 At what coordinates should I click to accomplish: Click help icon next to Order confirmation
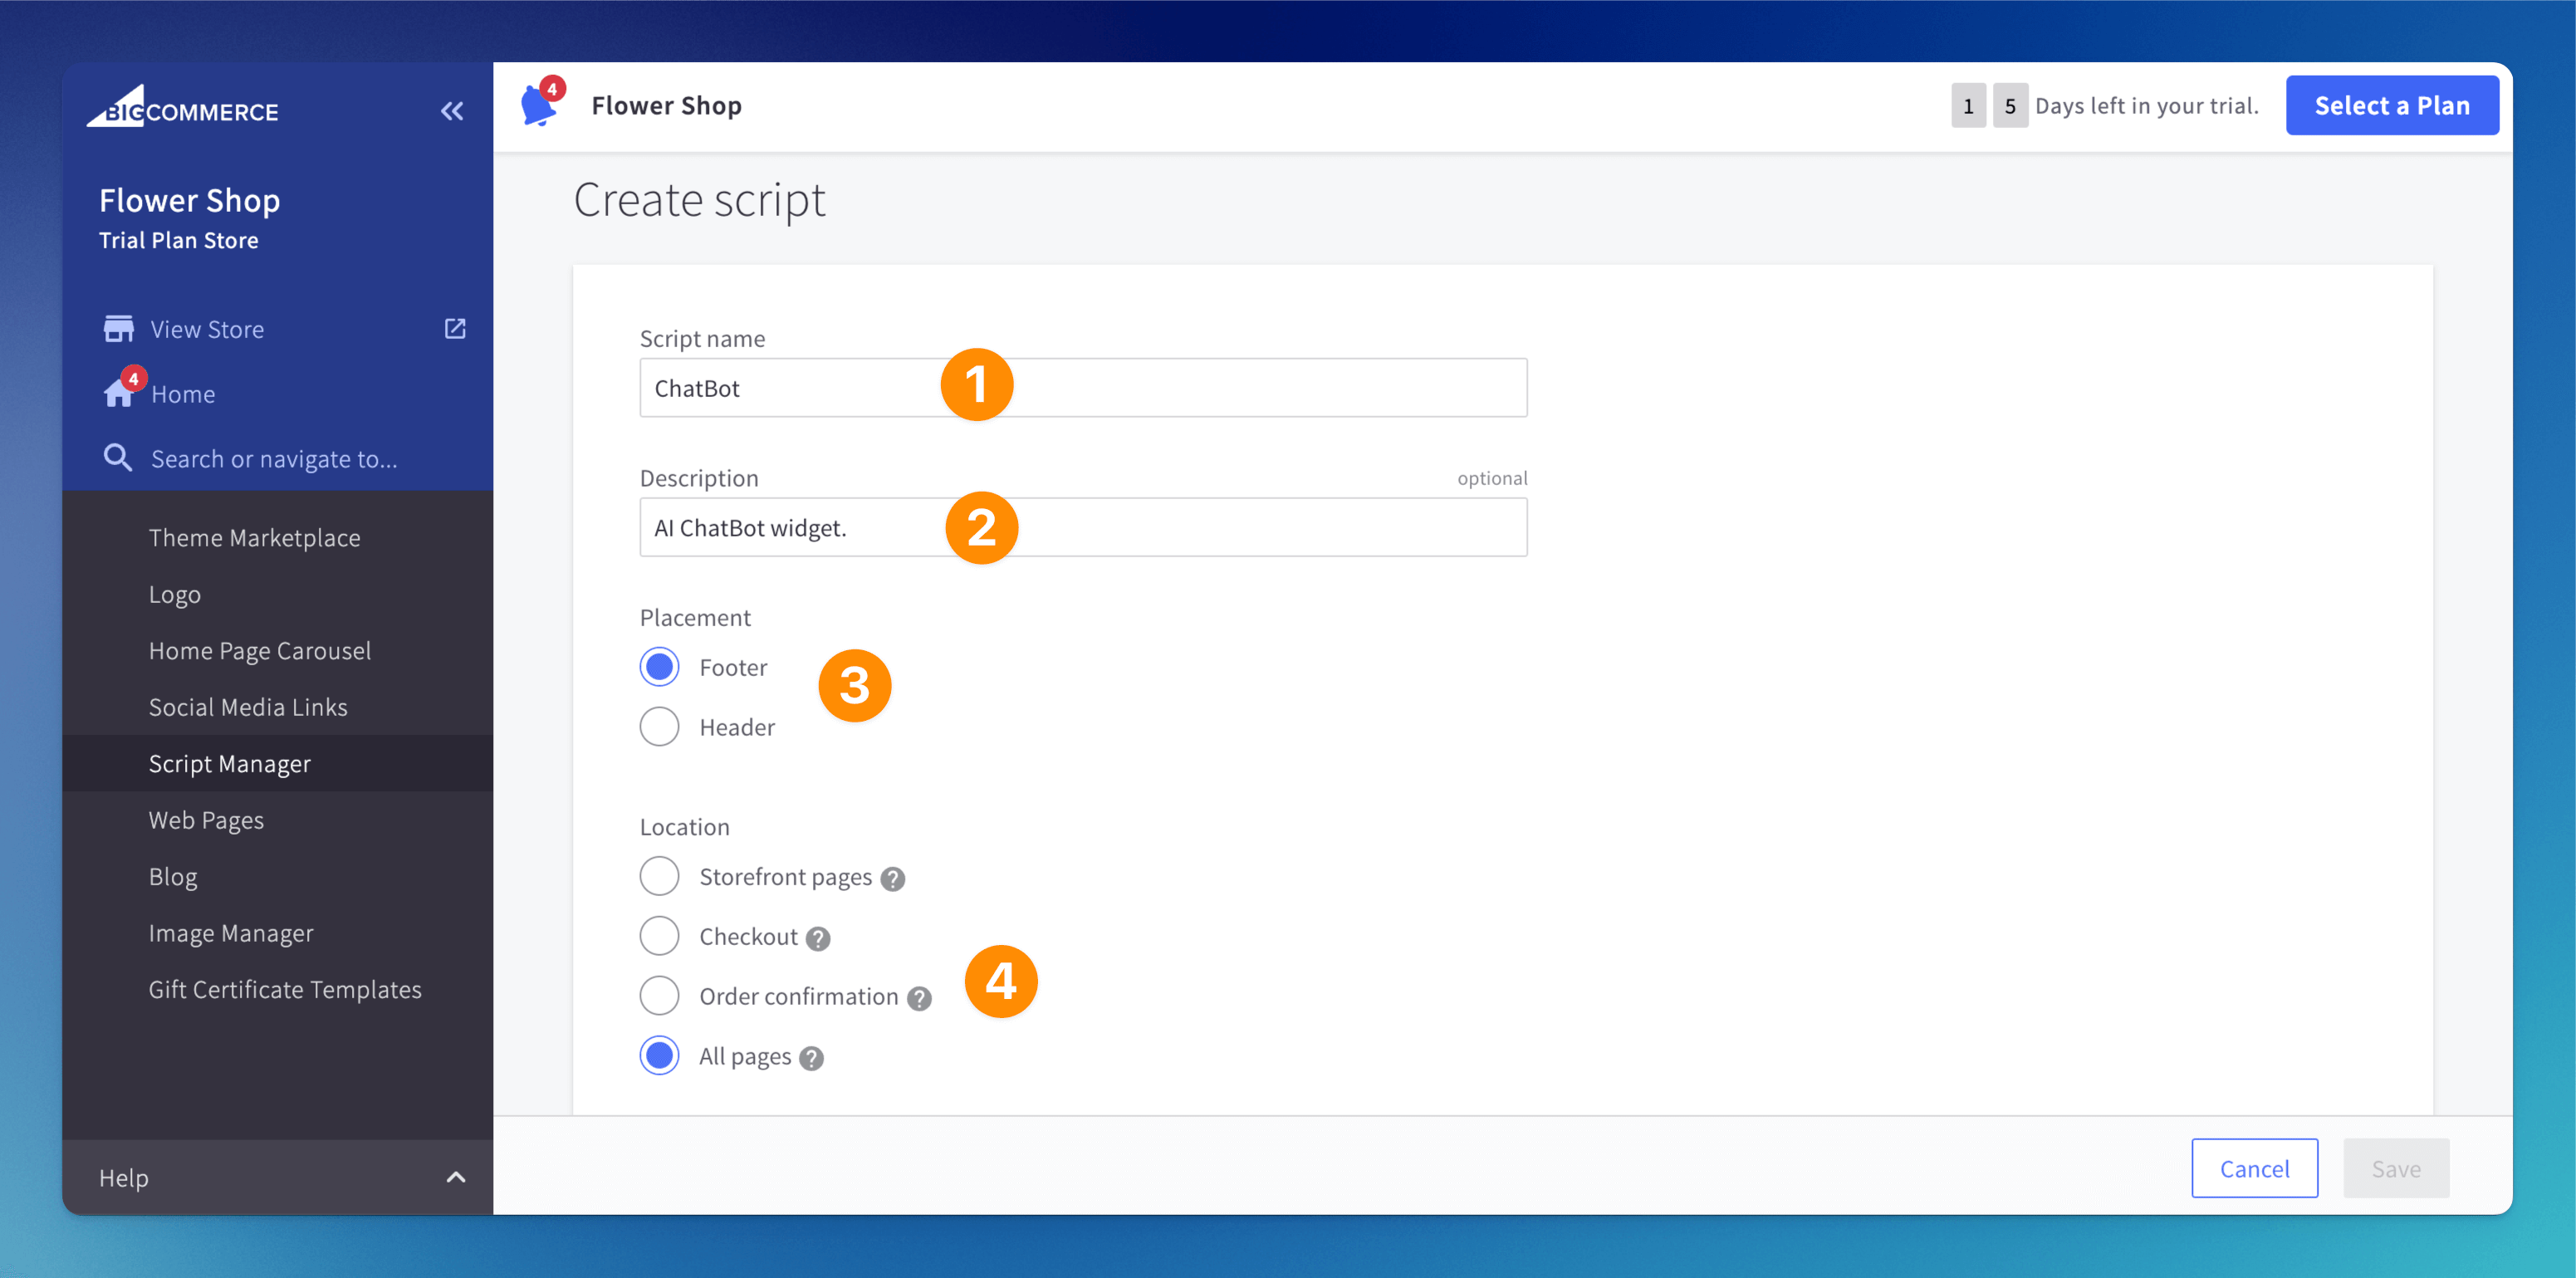pyautogui.click(x=919, y=998)
